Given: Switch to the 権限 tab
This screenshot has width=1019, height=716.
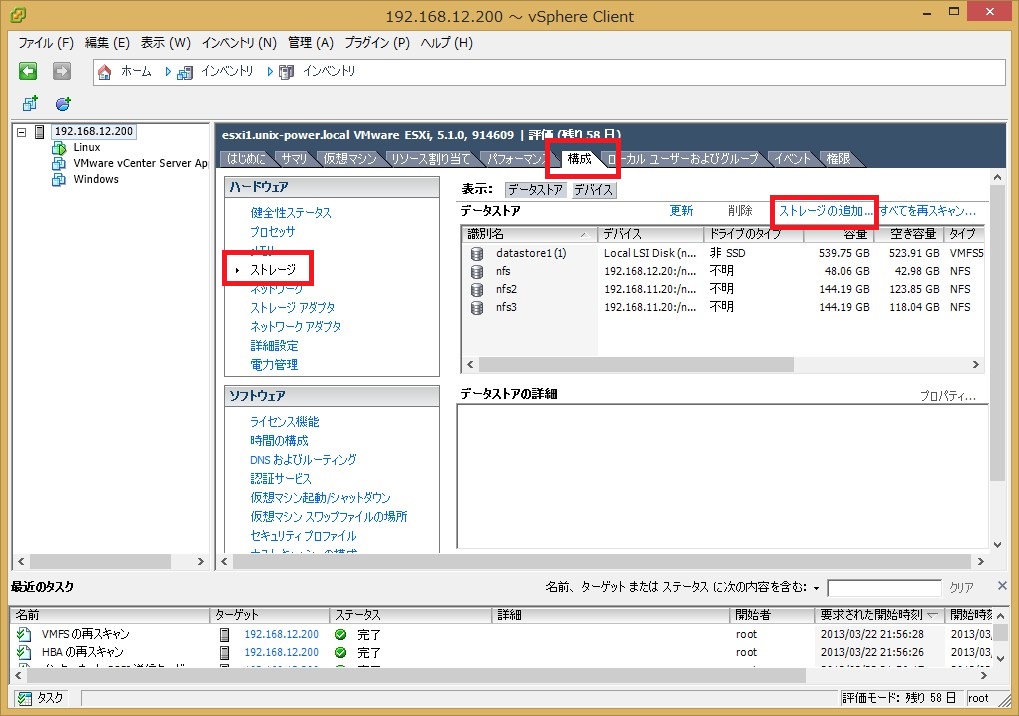Looking at the screenshot, I should coord(838,159).
